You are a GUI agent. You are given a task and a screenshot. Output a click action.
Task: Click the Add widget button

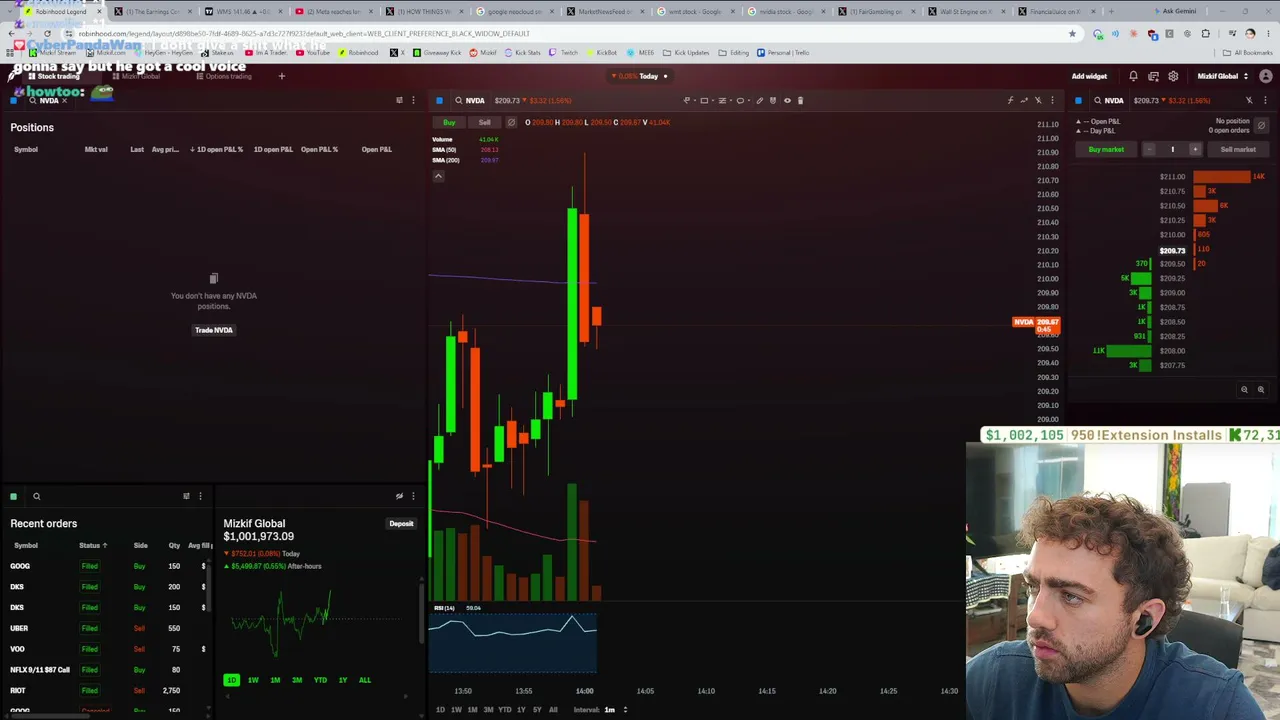[1089, 76]
